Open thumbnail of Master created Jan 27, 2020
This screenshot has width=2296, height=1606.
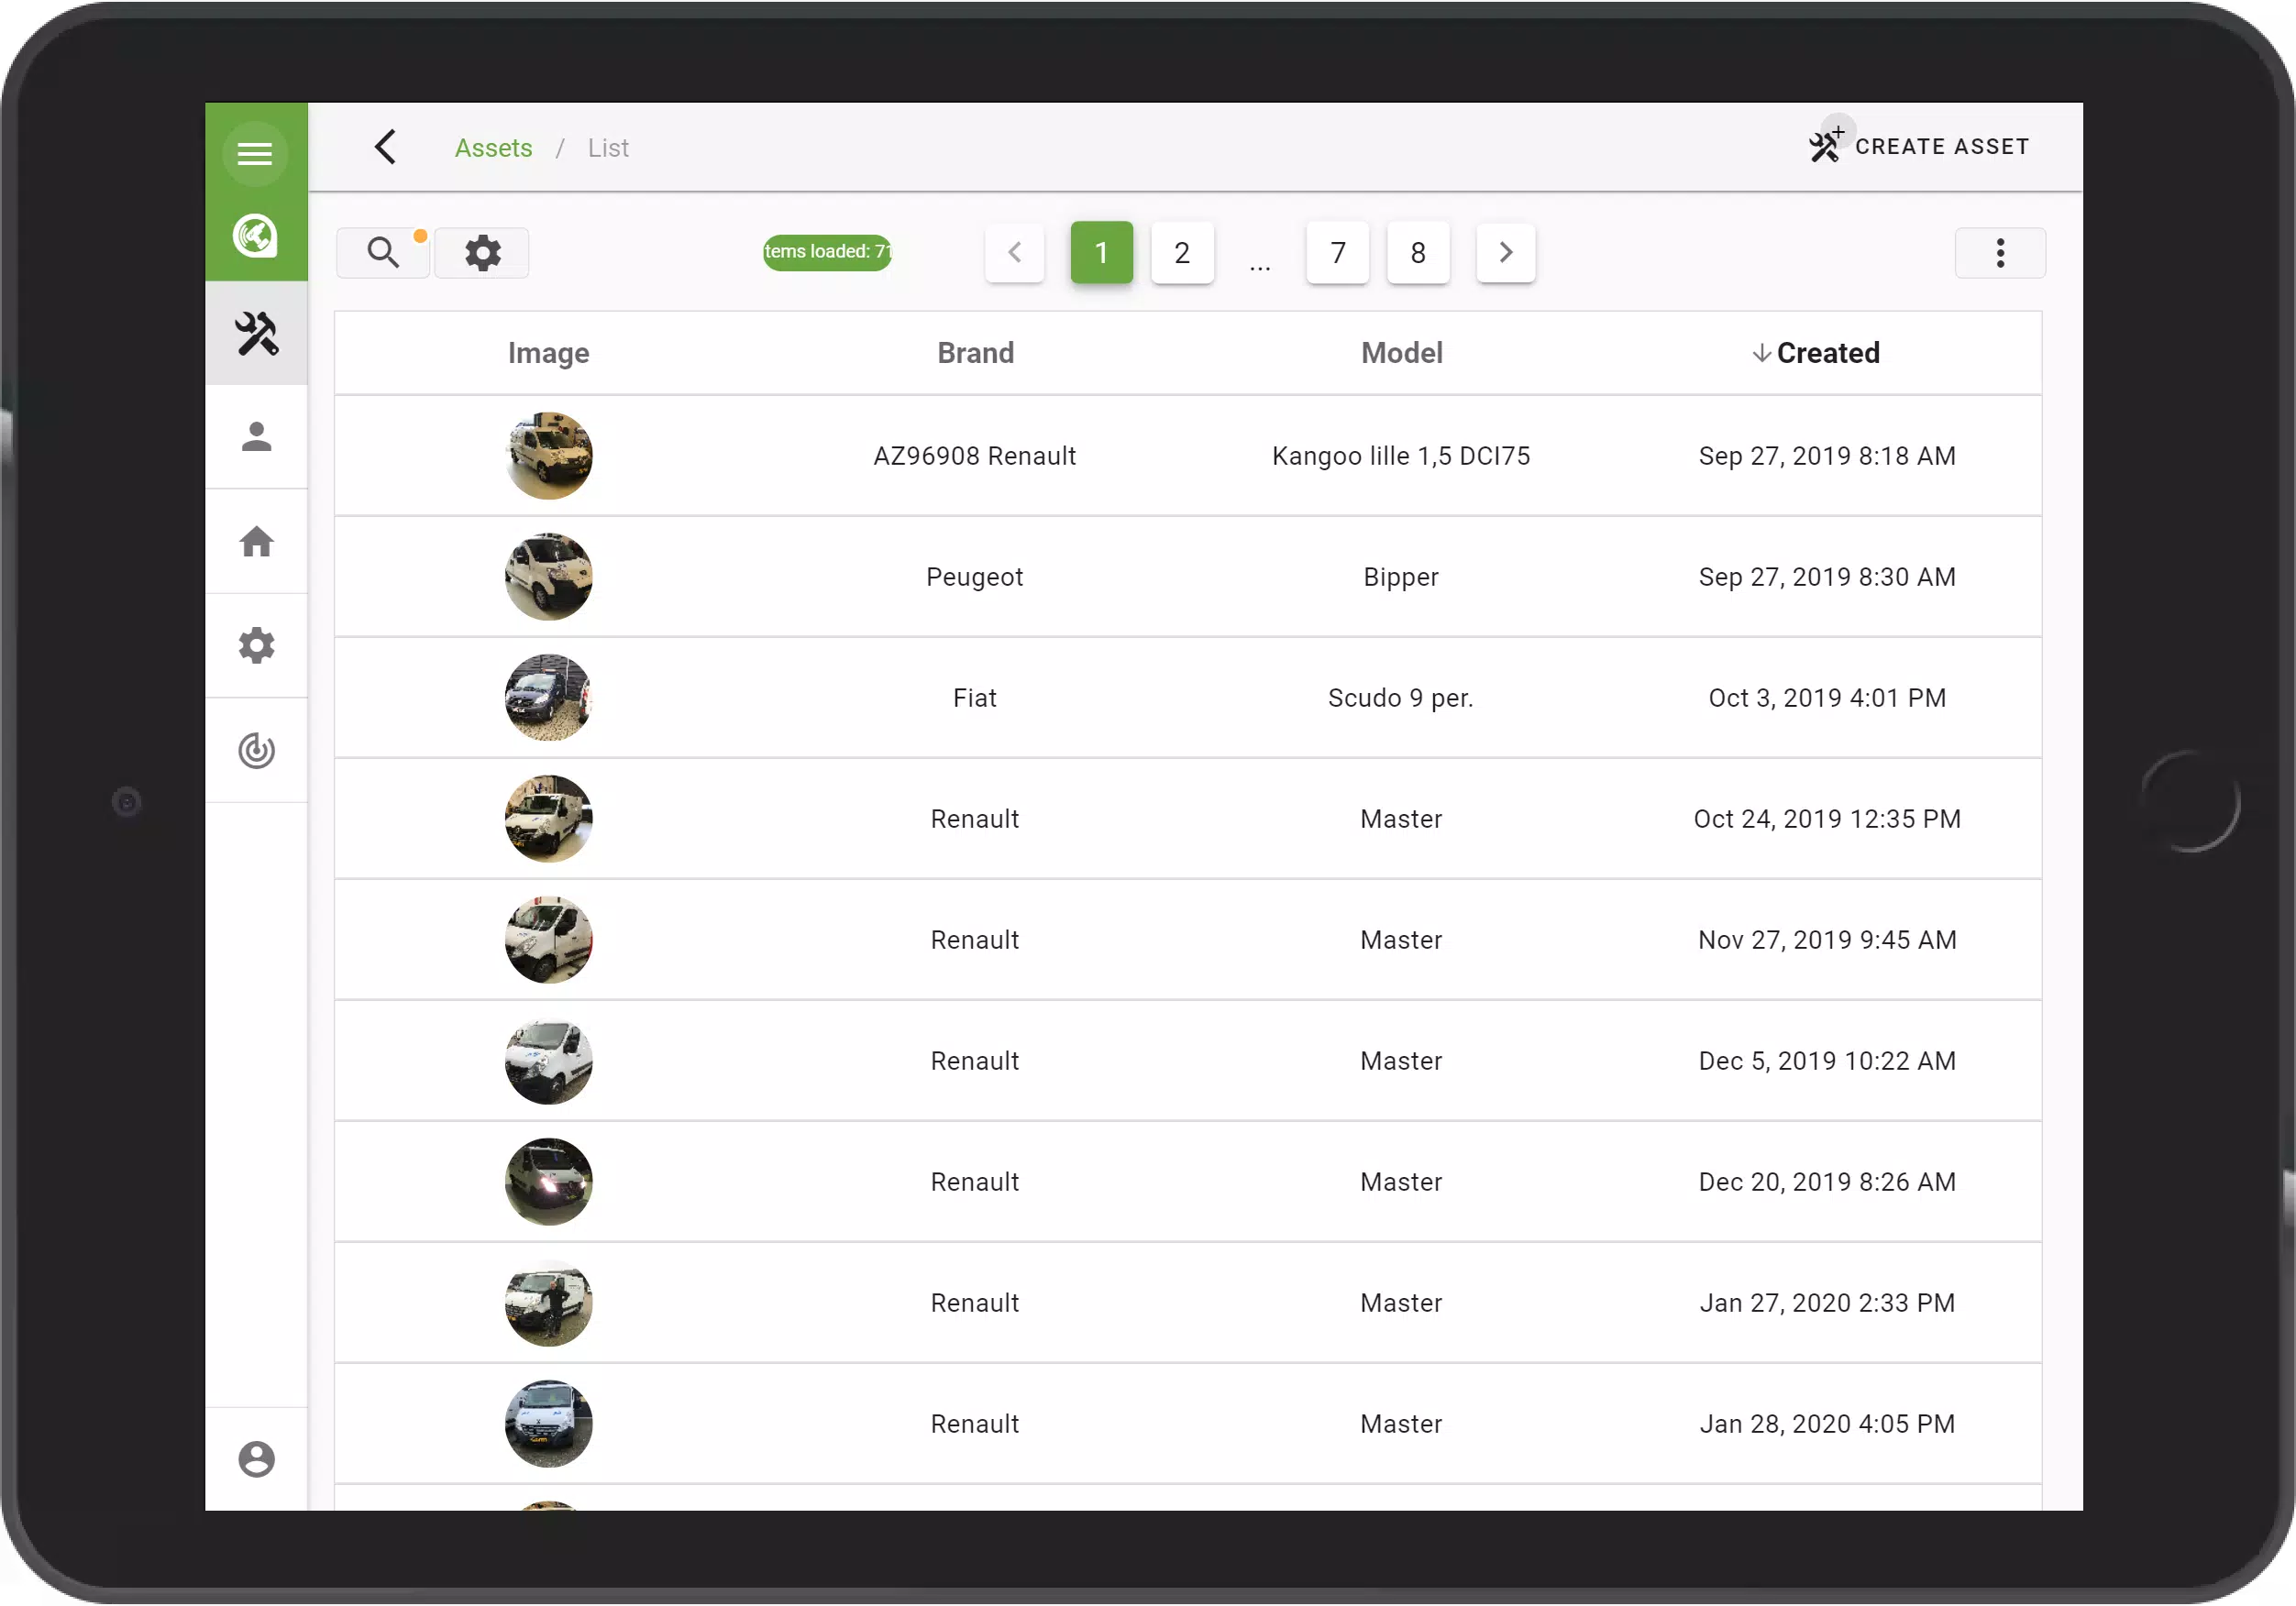[x=549, y=1303]
